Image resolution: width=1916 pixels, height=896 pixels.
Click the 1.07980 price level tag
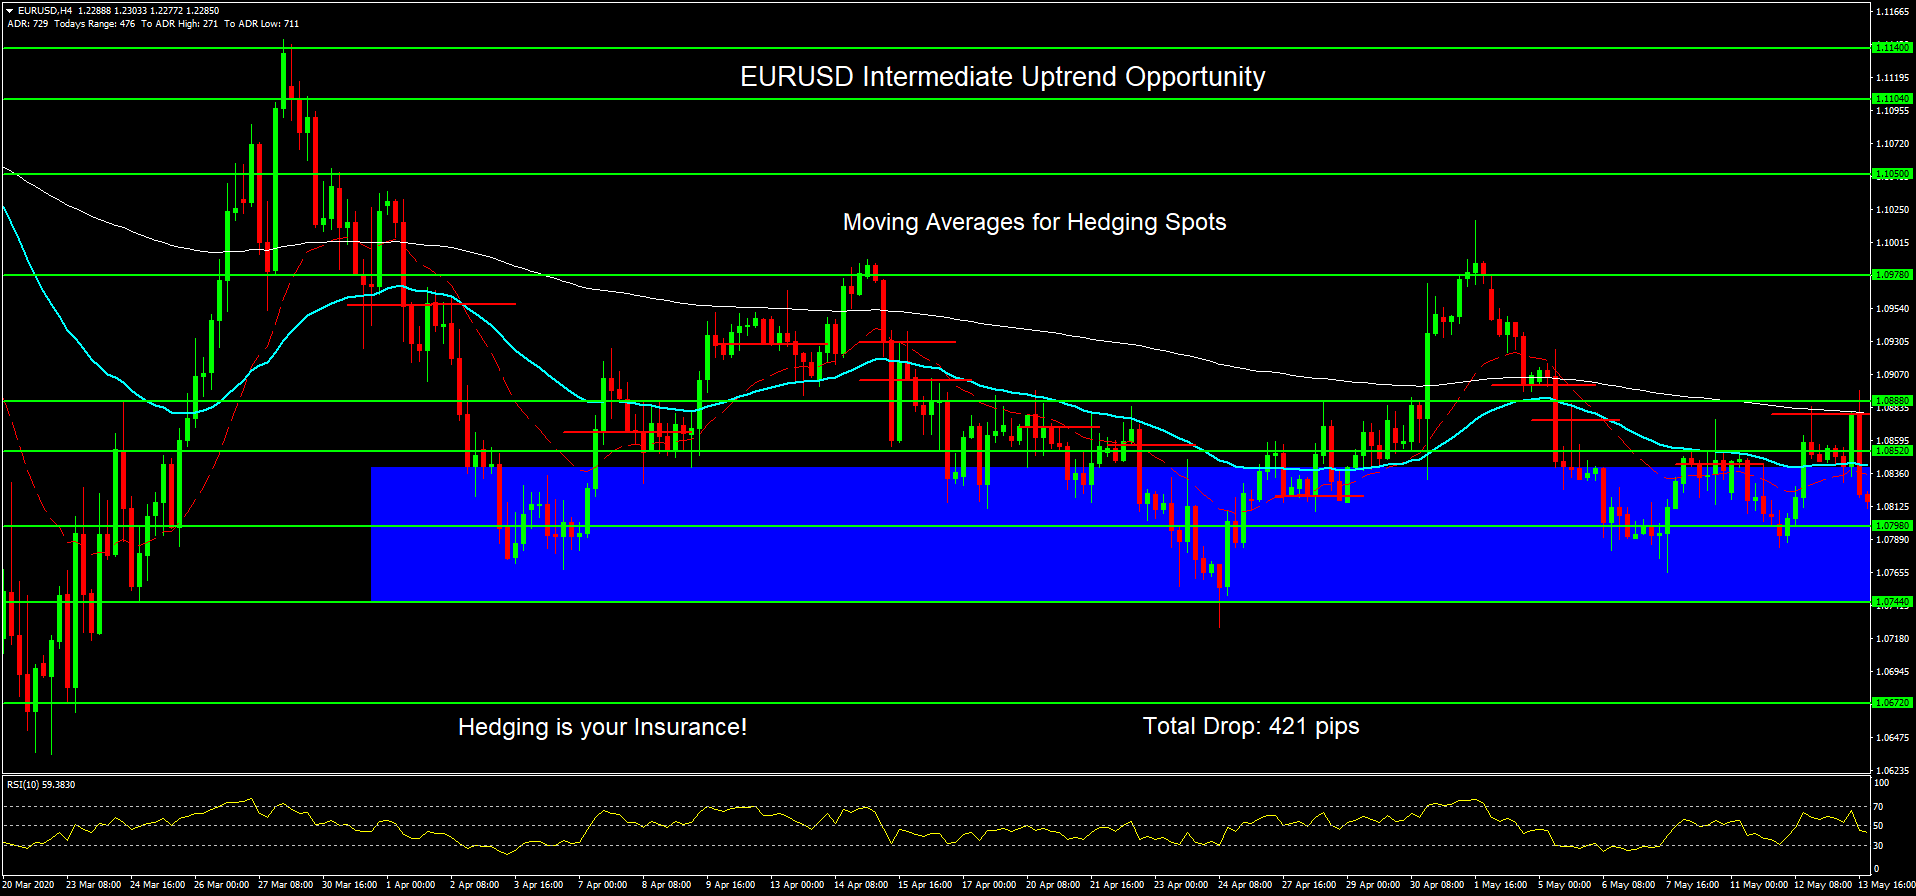1891,525
